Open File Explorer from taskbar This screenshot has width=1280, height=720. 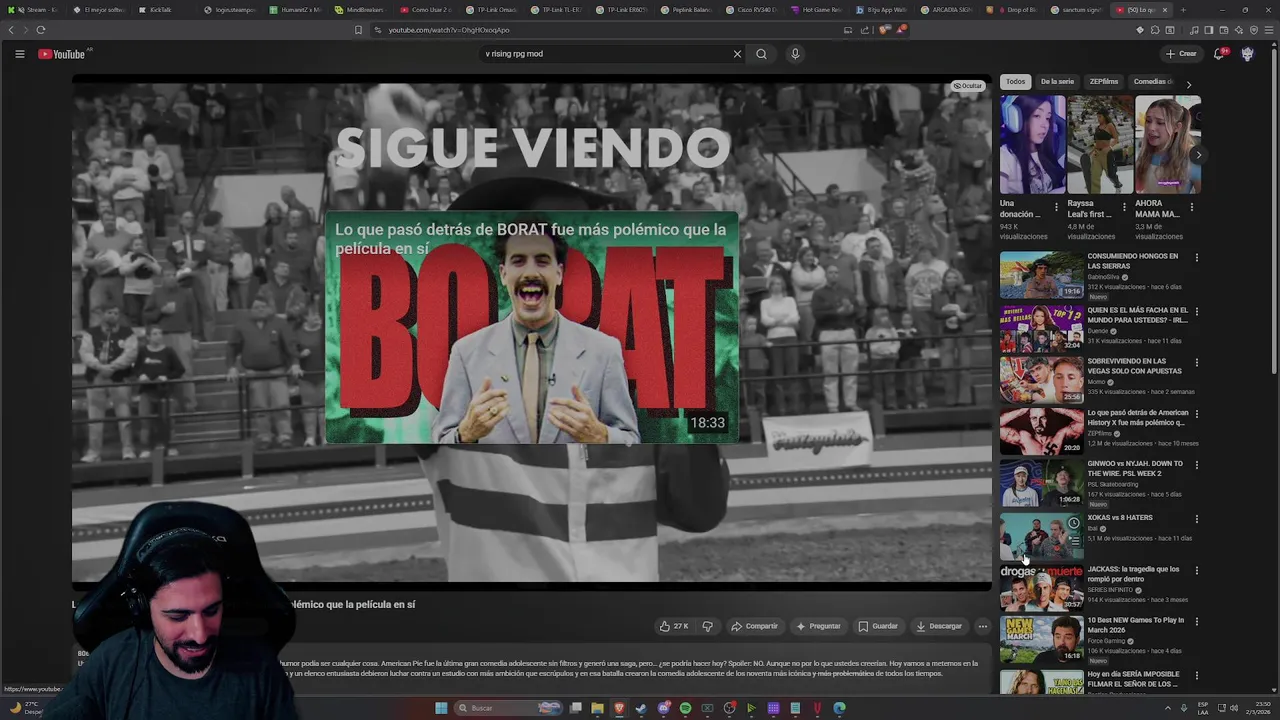tap(597, 708)
